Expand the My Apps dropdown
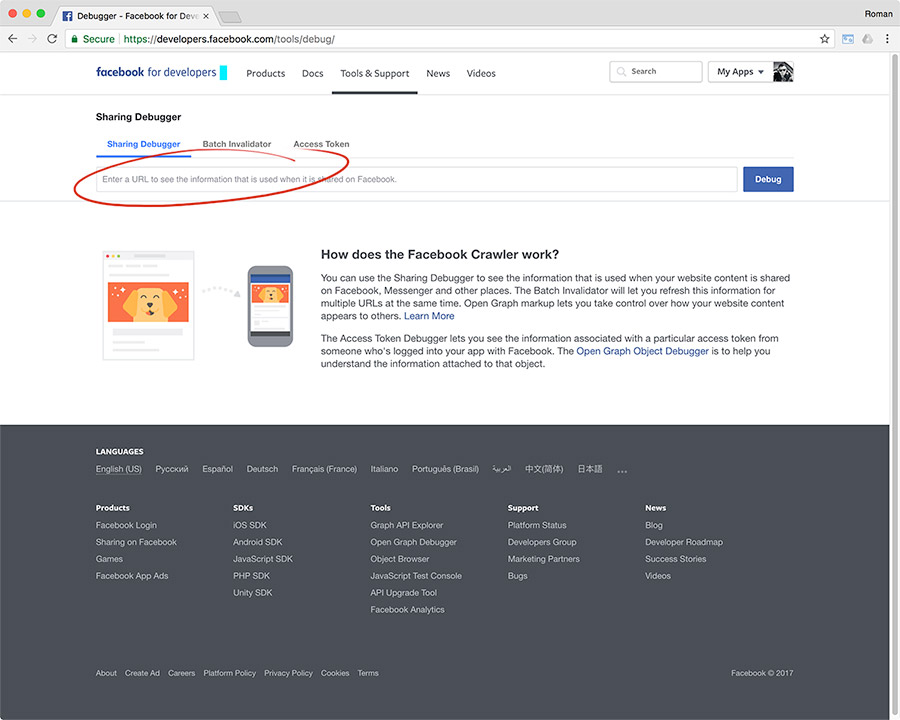This screenshot has width=900, height=720. (x=740, y=72)
